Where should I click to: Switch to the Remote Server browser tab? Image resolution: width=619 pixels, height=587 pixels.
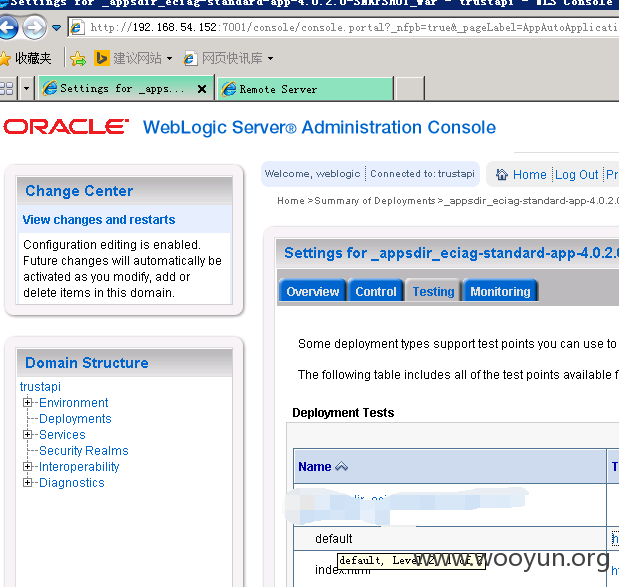point(305,89)
